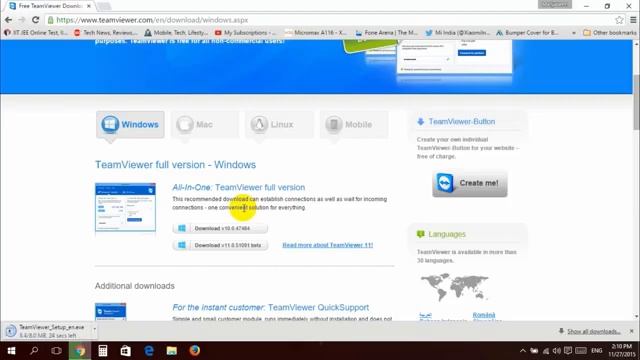
Task: Open the Mobile, Tech, Lifestyle bookmark
Action: pos(176,33)
